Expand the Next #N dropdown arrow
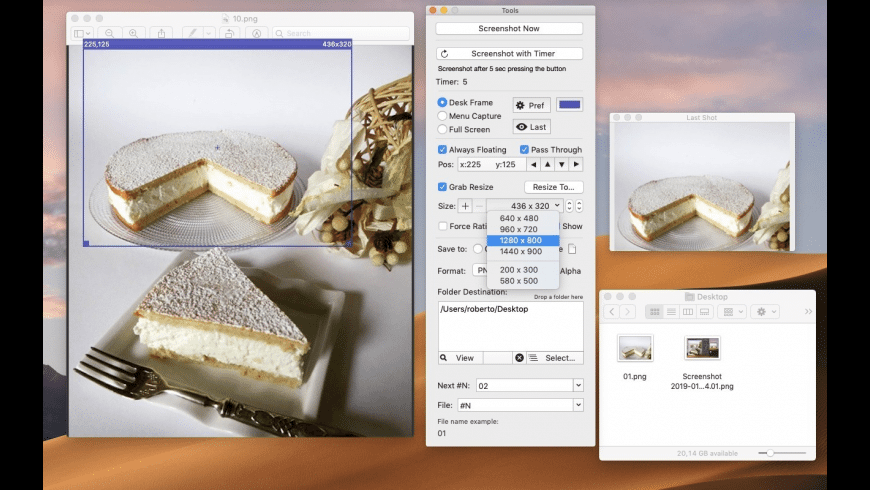The image size is (870, 490). click(x=578, y=385)
